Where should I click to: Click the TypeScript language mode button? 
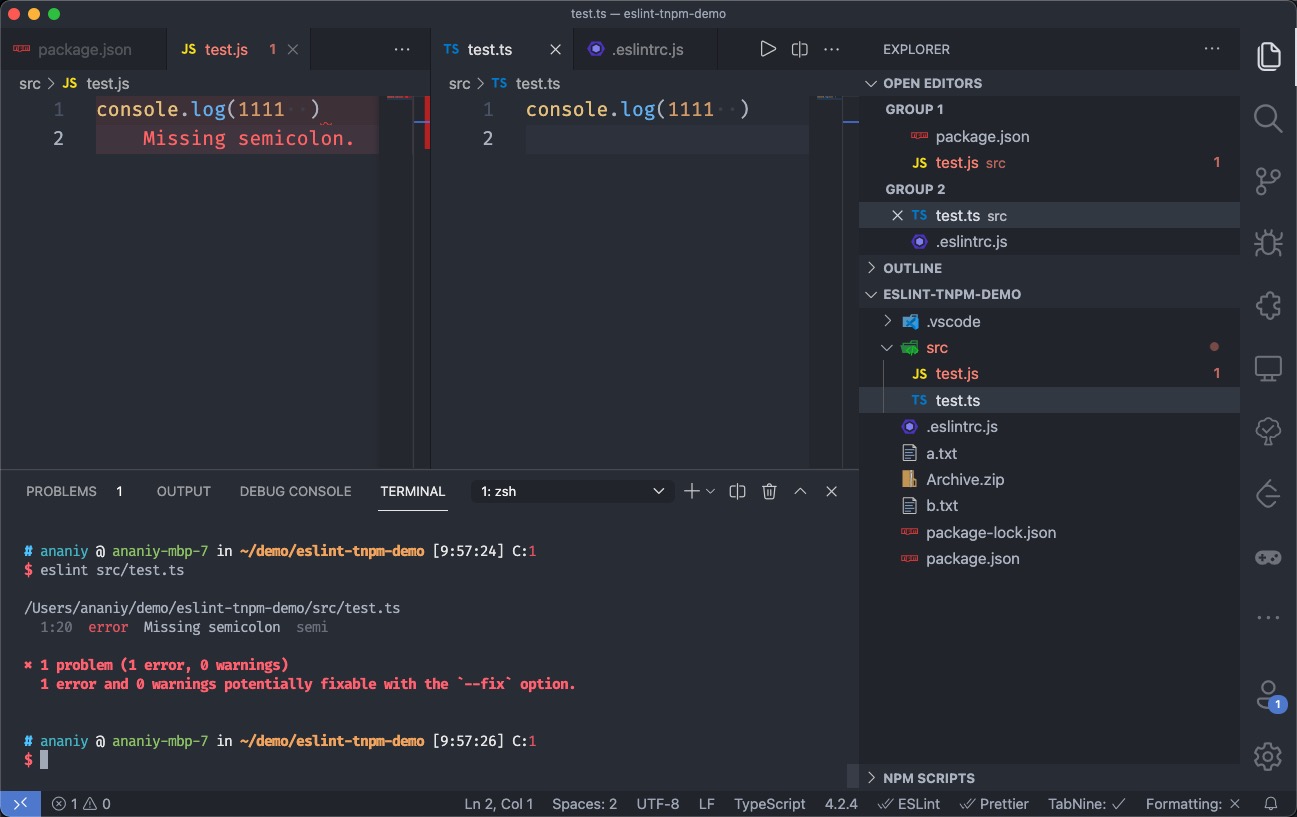(770, 804)
